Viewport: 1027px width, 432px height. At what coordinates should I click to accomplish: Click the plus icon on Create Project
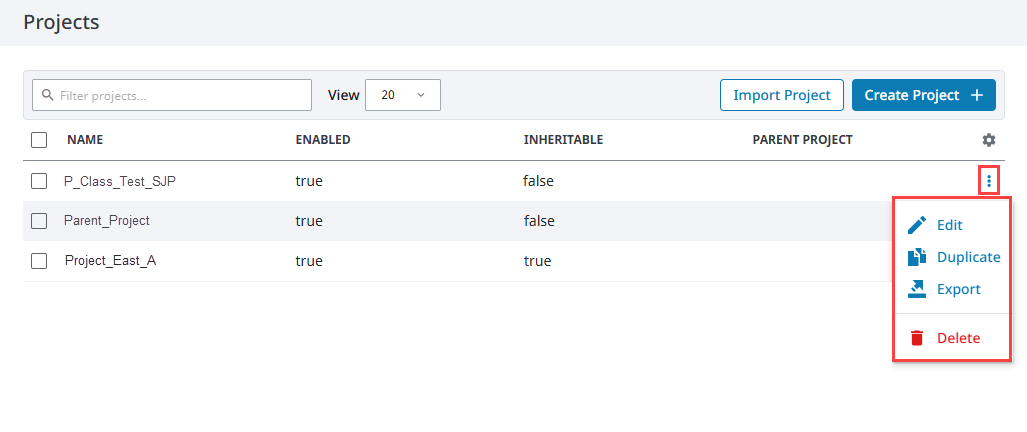click(x=977, y=96)
